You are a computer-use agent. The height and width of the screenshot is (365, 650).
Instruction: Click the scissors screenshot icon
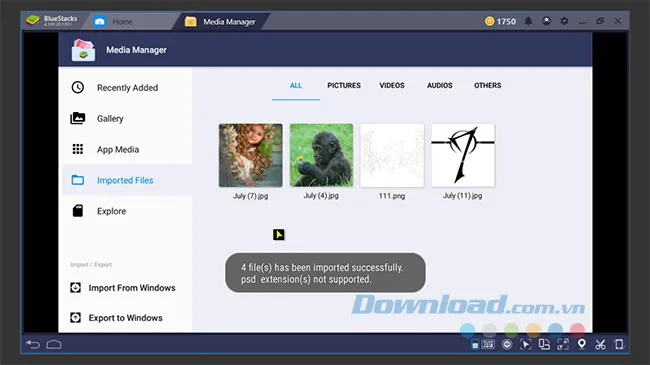(x=600, y=344)
